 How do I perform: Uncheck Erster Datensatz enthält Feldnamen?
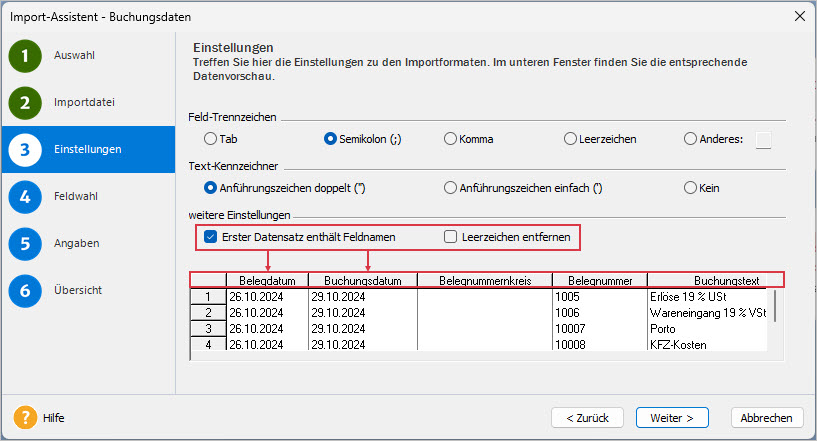pyautogui.click(x=211, y=237)
